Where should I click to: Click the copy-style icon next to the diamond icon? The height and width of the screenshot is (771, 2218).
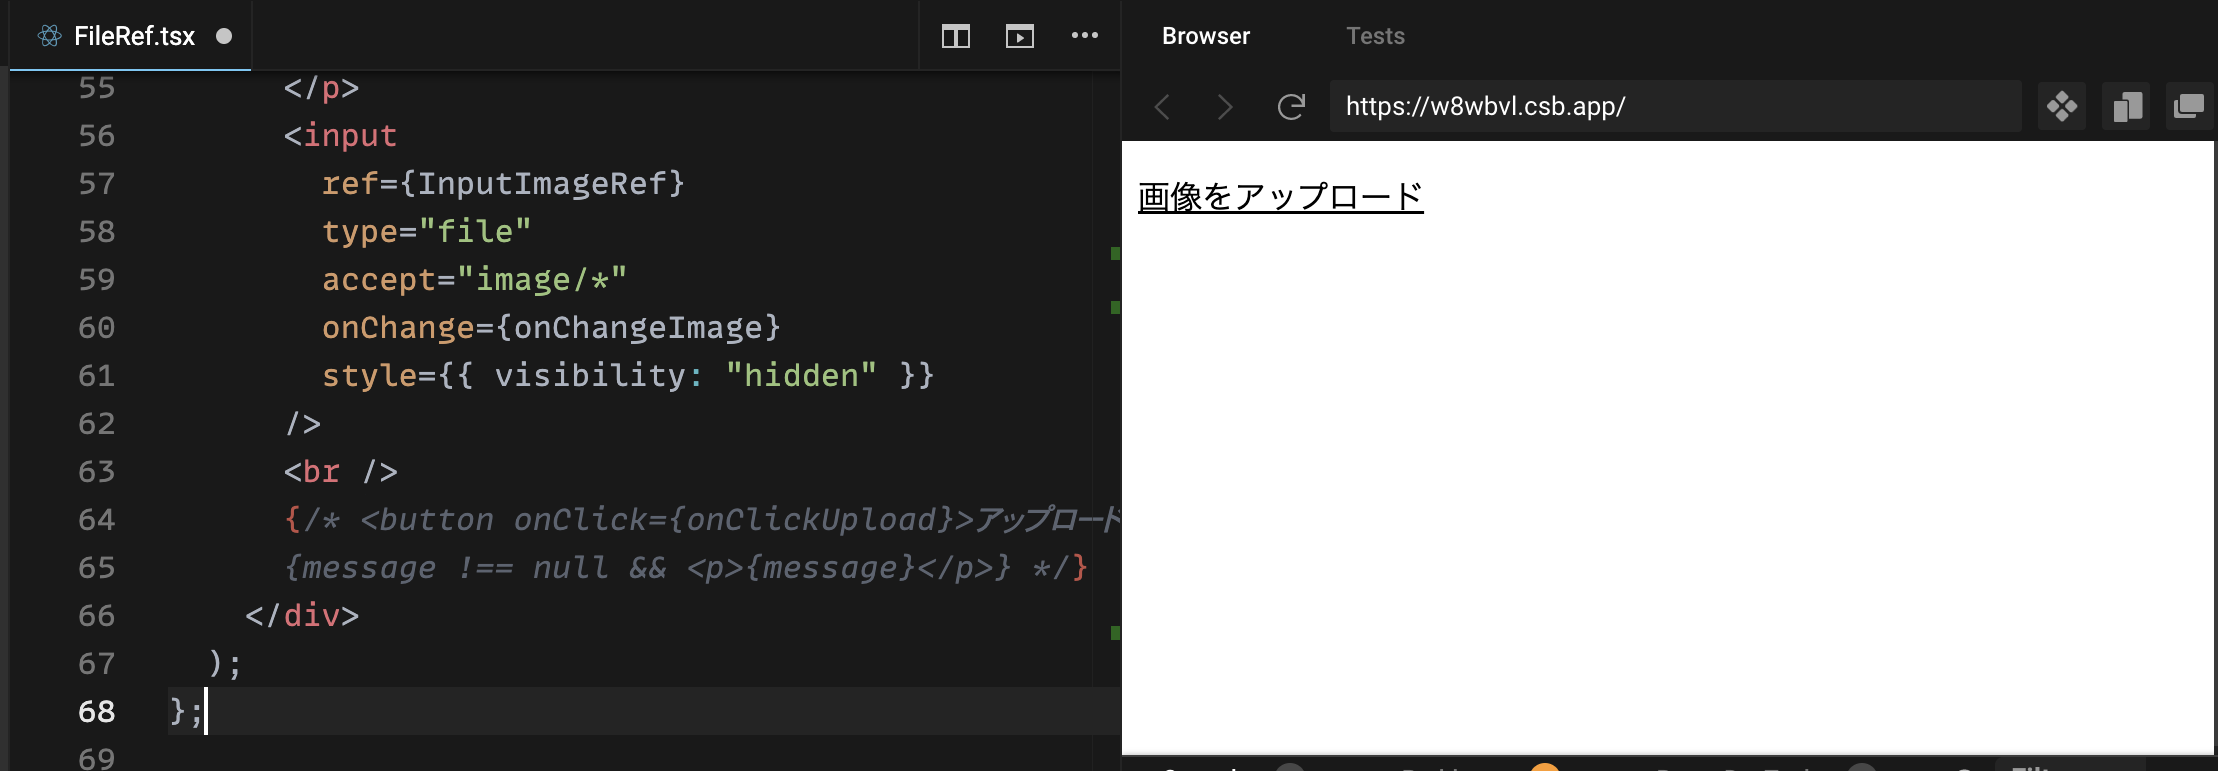(x=2126, y=106)
